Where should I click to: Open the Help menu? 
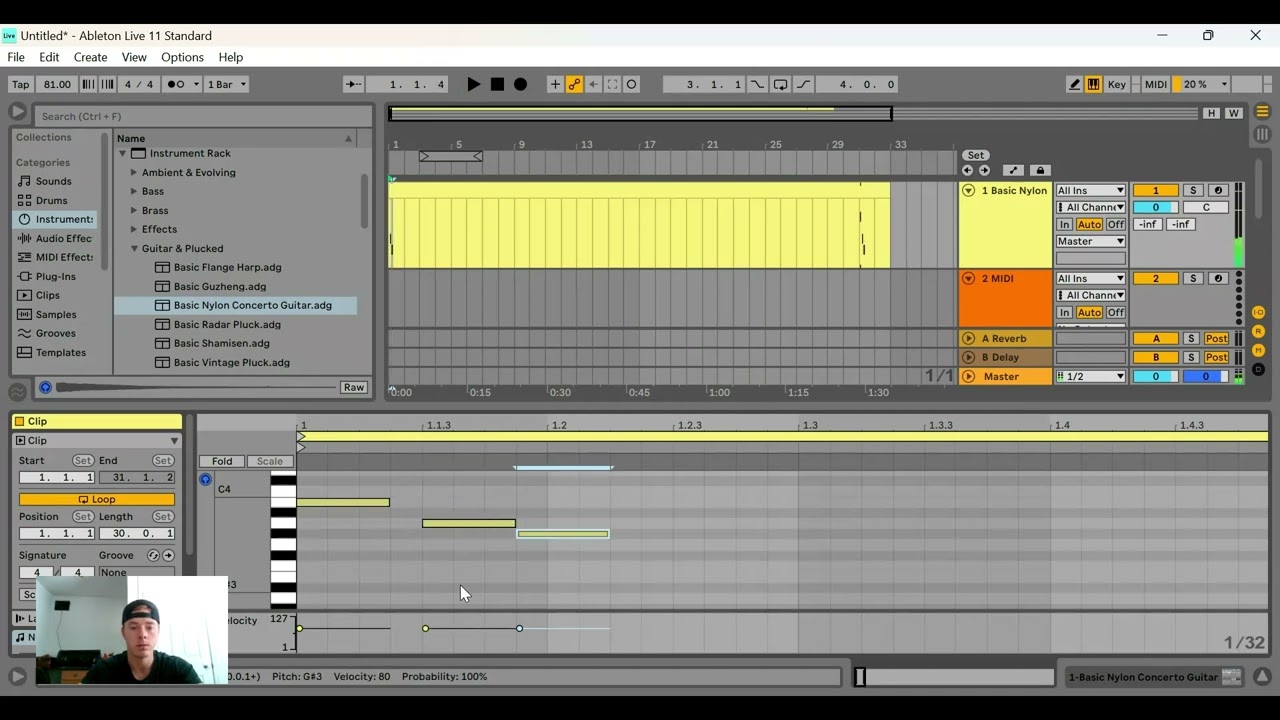pos(231,57)
